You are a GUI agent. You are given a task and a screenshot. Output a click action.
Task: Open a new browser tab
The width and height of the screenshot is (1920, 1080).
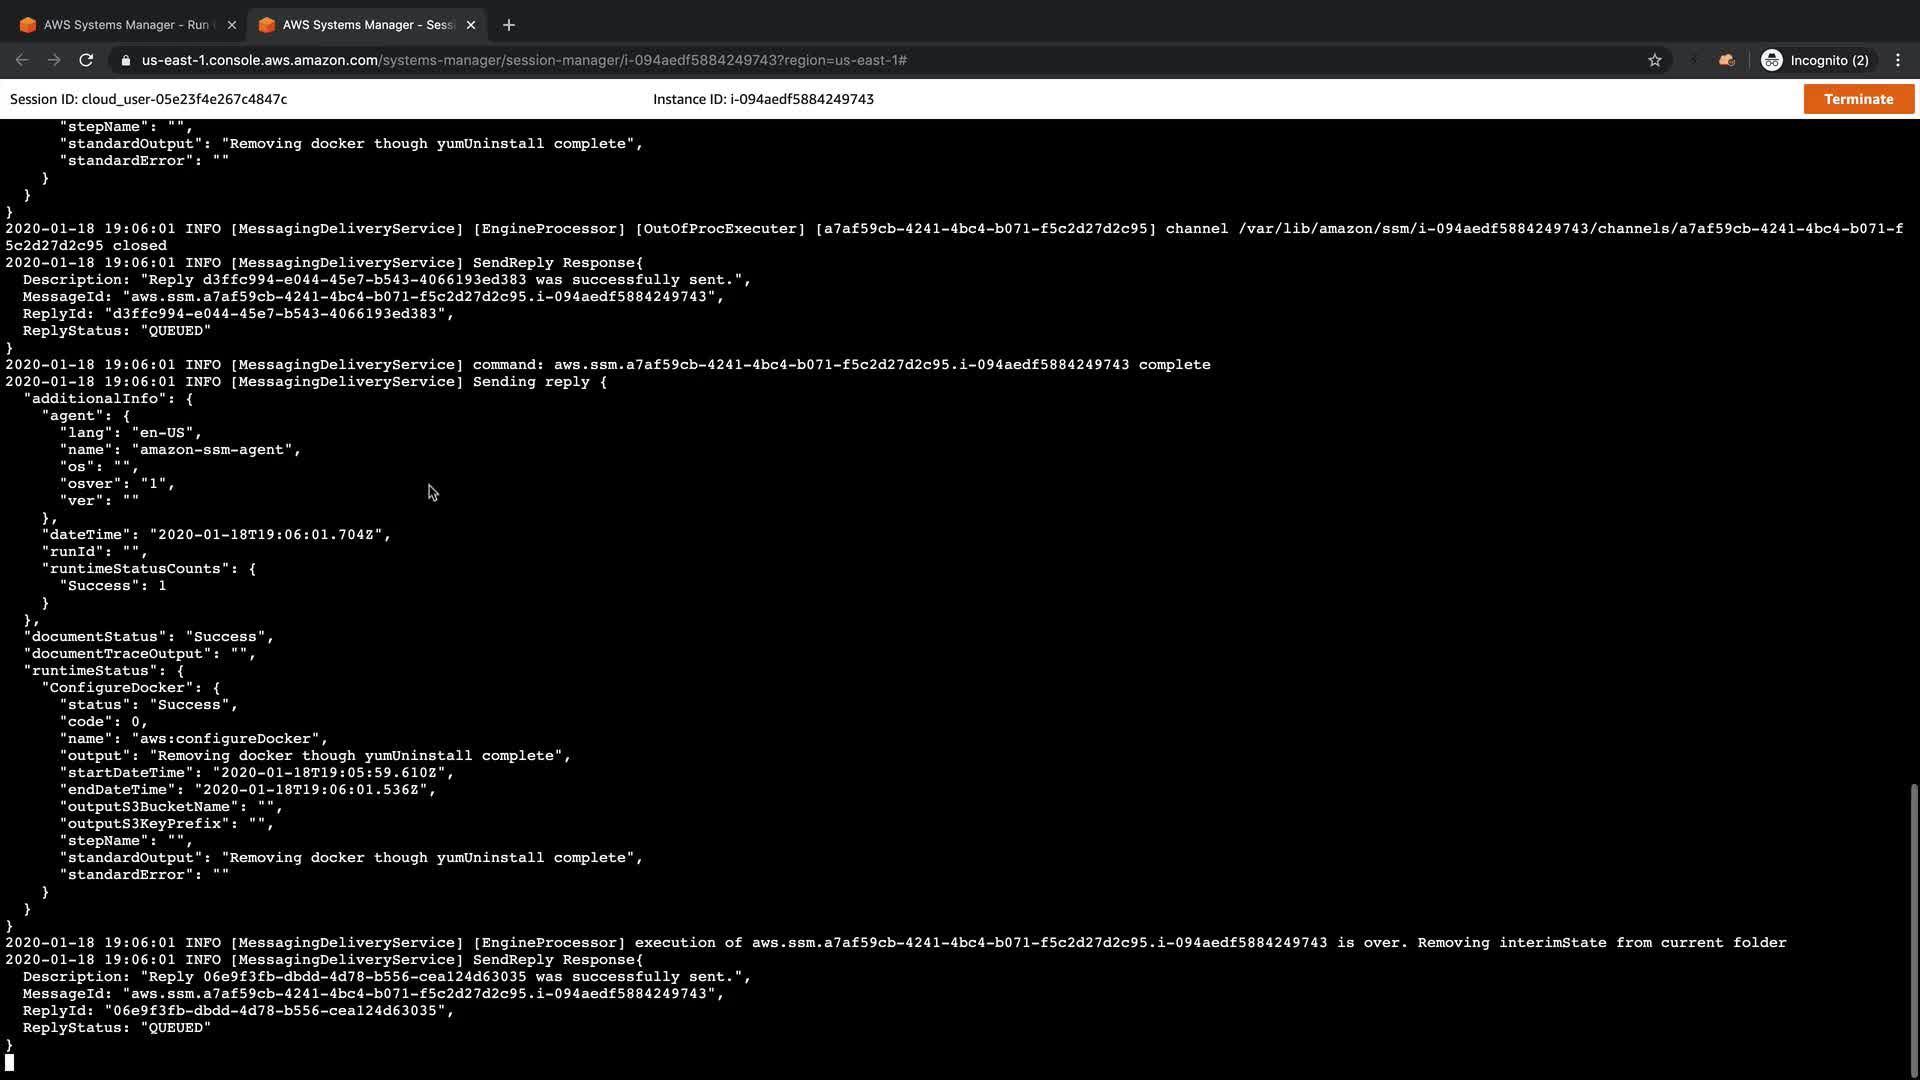pyautogui.click(x=509, y=25)
